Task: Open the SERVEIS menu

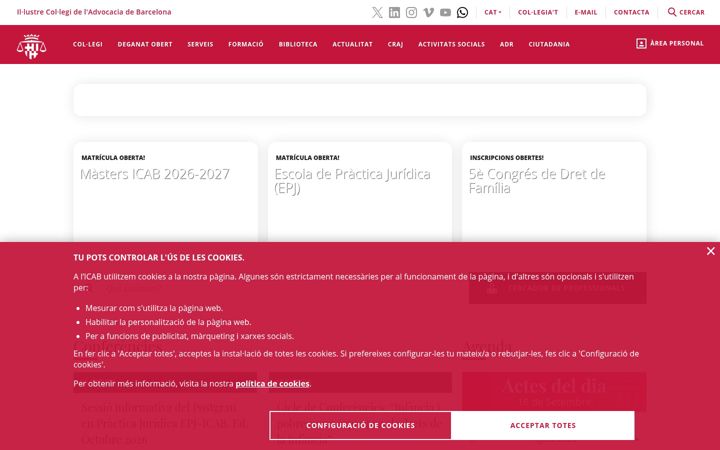Action: [x=200, y=44]
